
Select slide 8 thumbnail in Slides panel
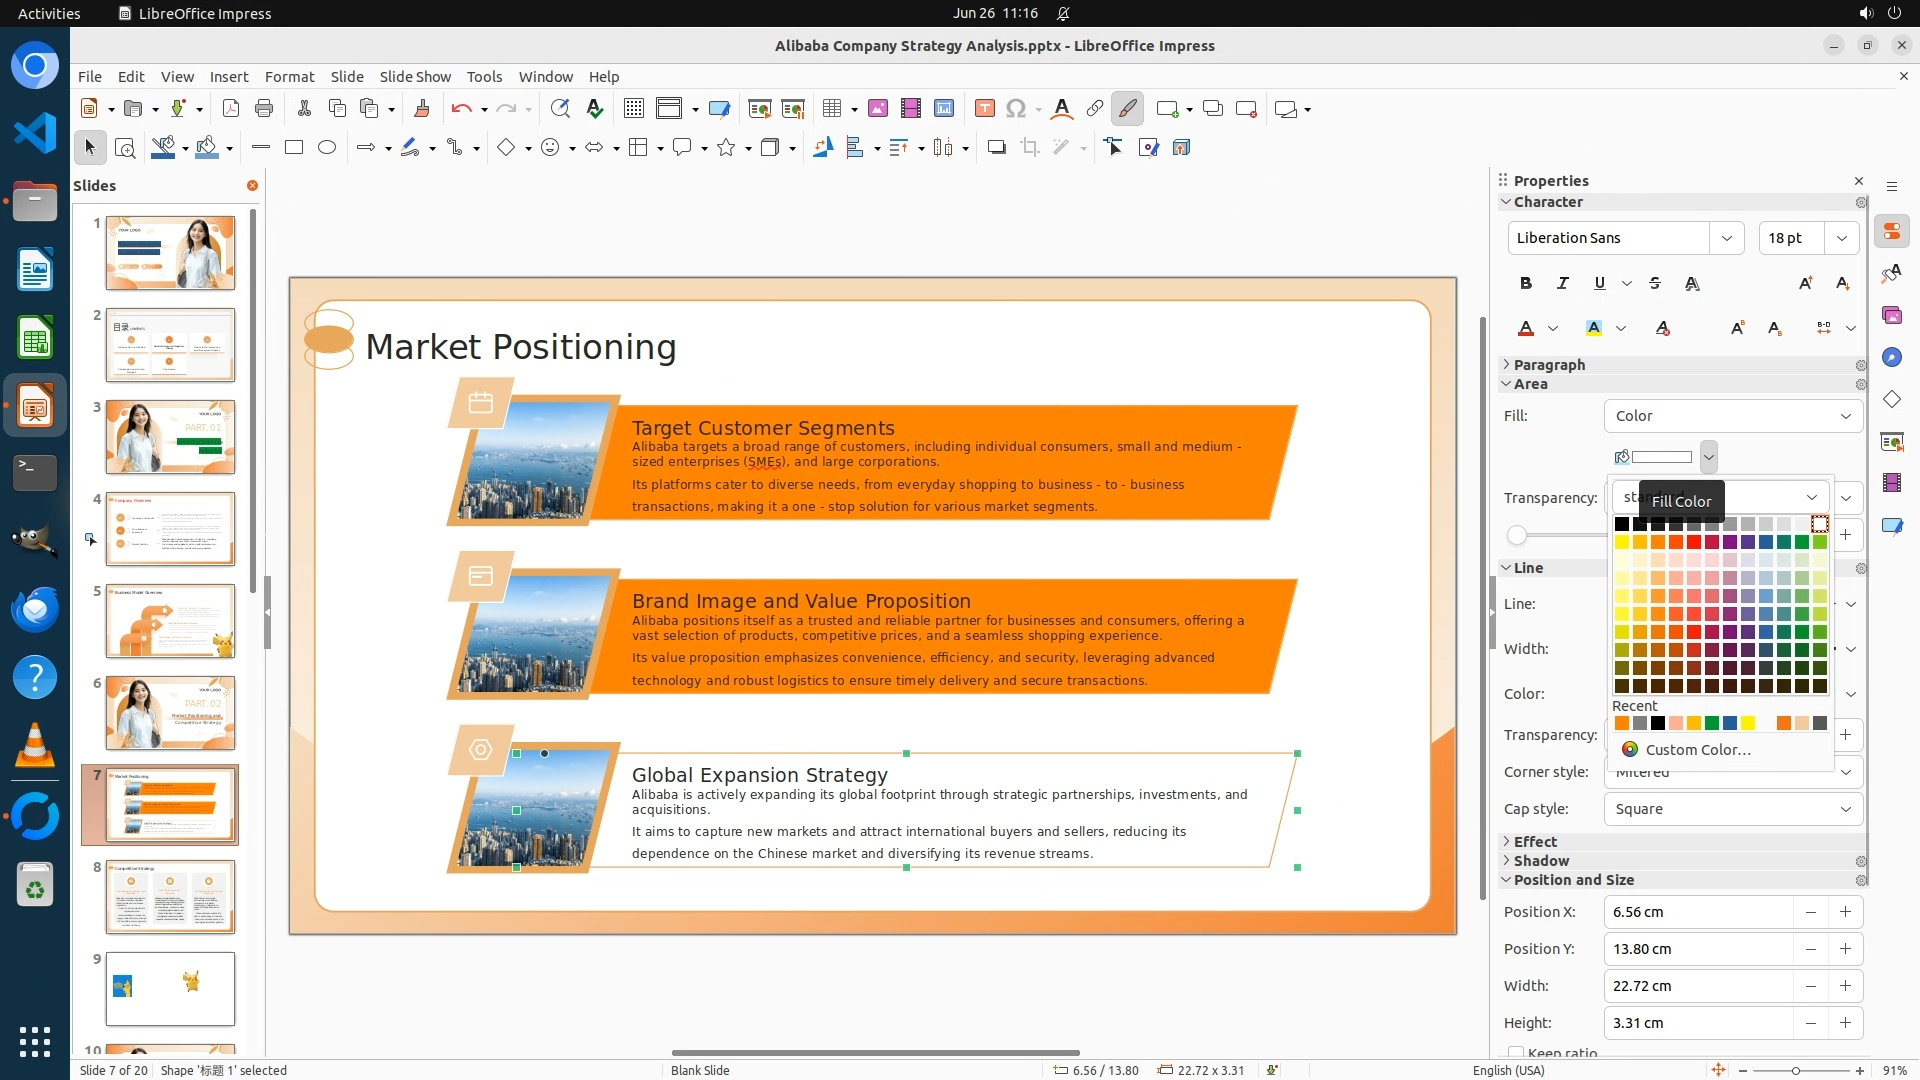170,896
